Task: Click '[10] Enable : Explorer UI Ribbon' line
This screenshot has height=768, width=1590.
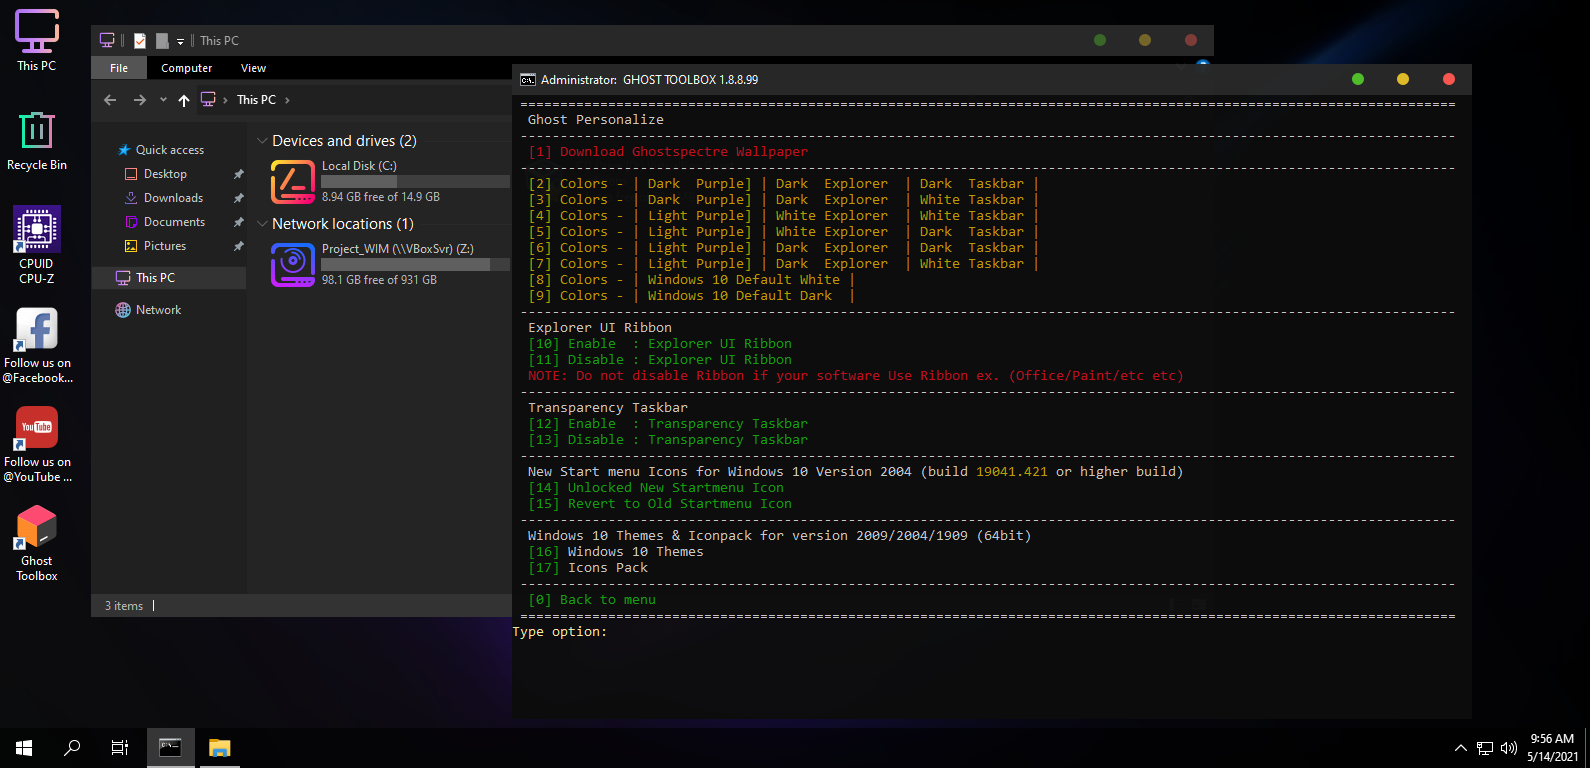Action: click(x=660, y=344)
